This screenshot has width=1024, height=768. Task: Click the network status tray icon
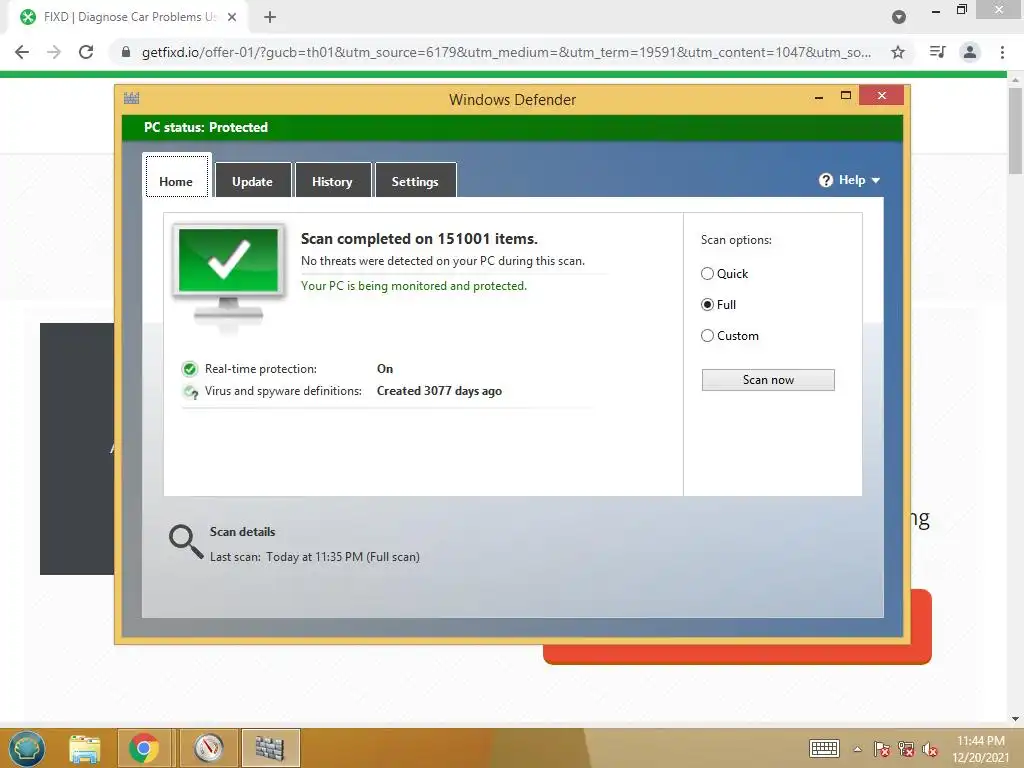[906, 749]
